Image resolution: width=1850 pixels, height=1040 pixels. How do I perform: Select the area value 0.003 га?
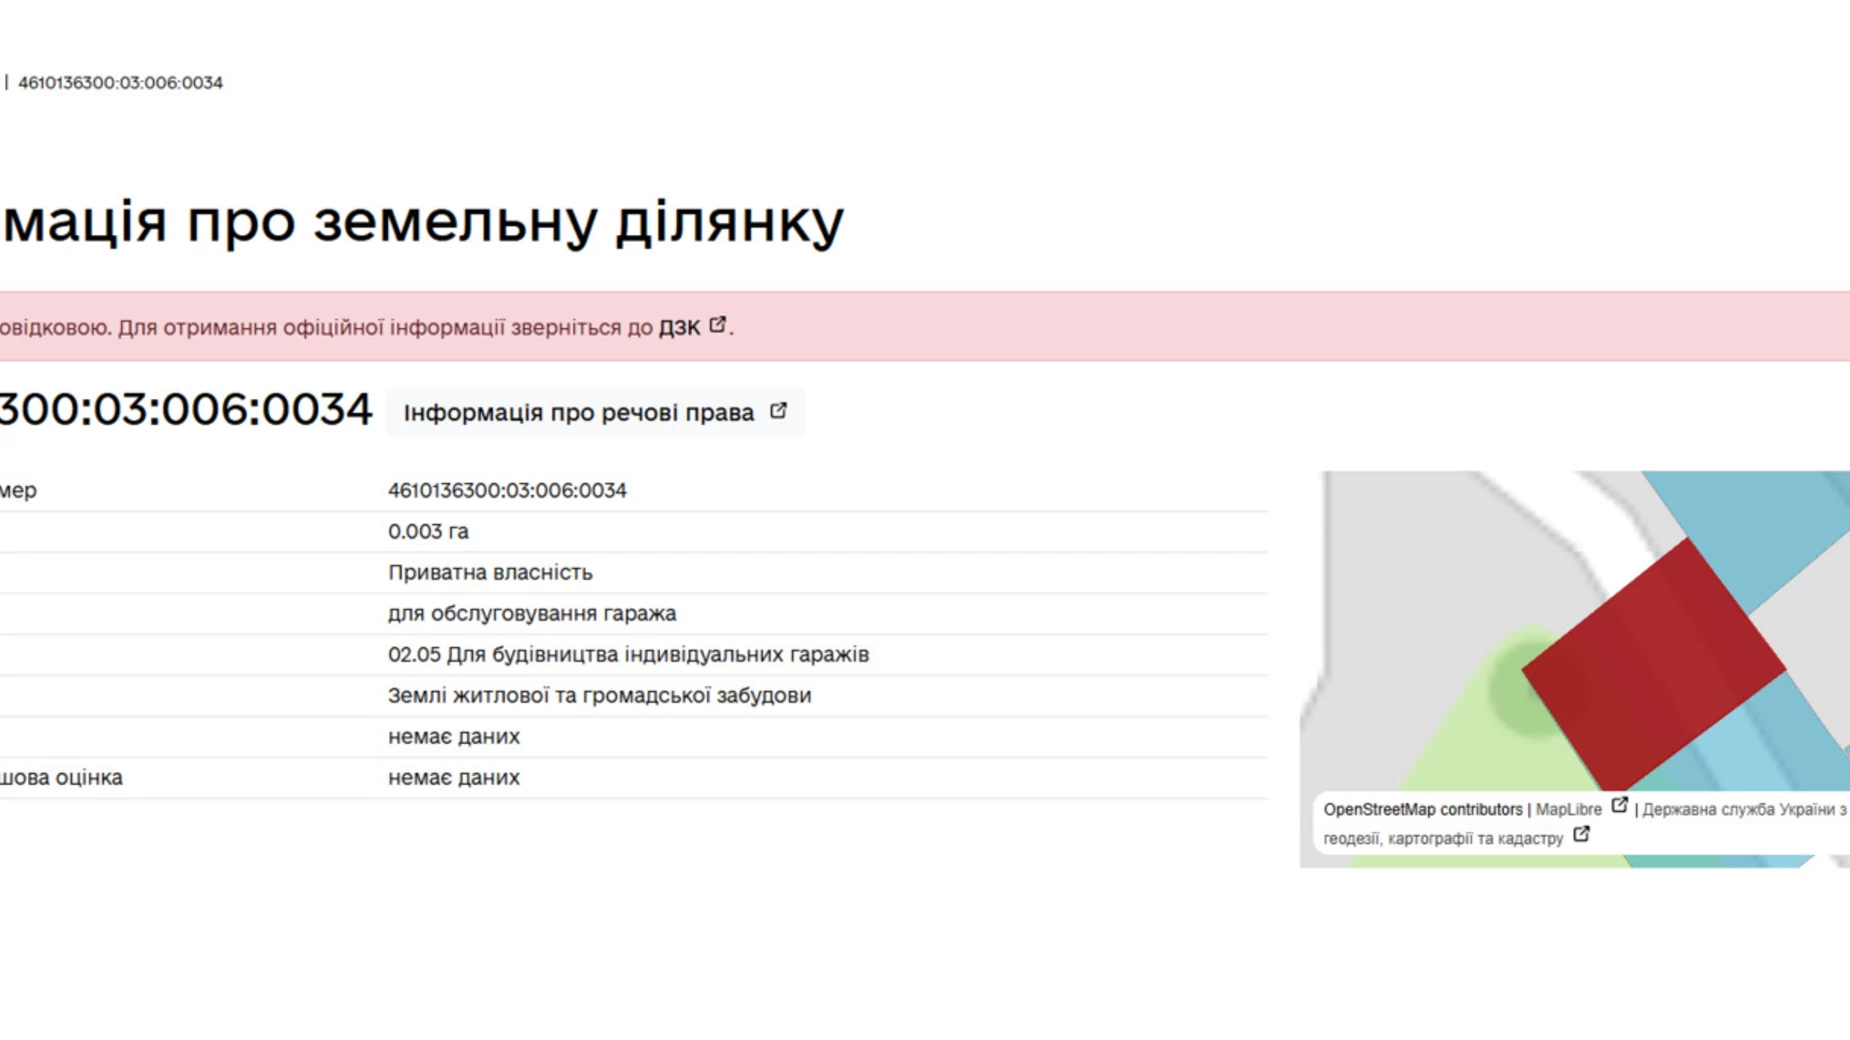[428, 531]
